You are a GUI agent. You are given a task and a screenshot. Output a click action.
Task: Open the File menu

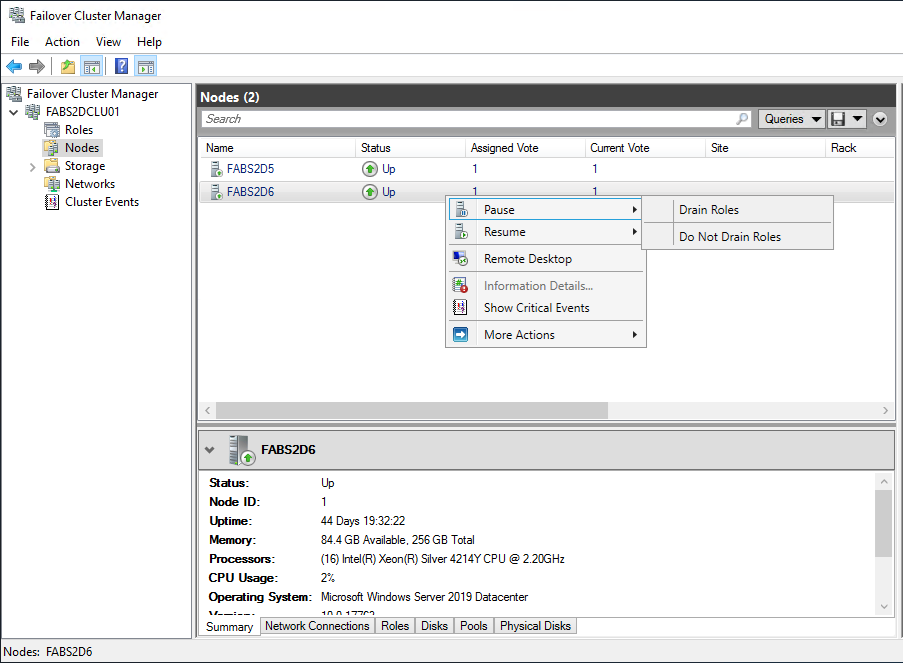[20, 42]
